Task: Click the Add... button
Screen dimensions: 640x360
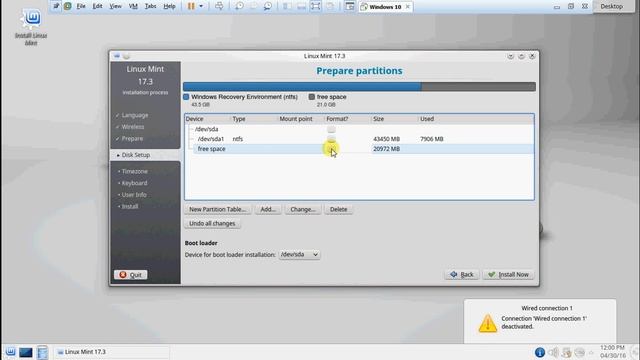Action: pos(268,209)
